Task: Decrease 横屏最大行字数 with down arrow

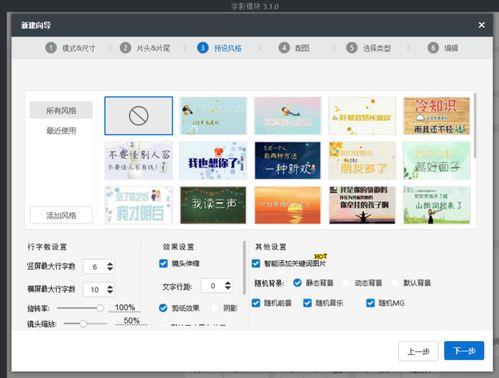Action: [x=110, y=292]
